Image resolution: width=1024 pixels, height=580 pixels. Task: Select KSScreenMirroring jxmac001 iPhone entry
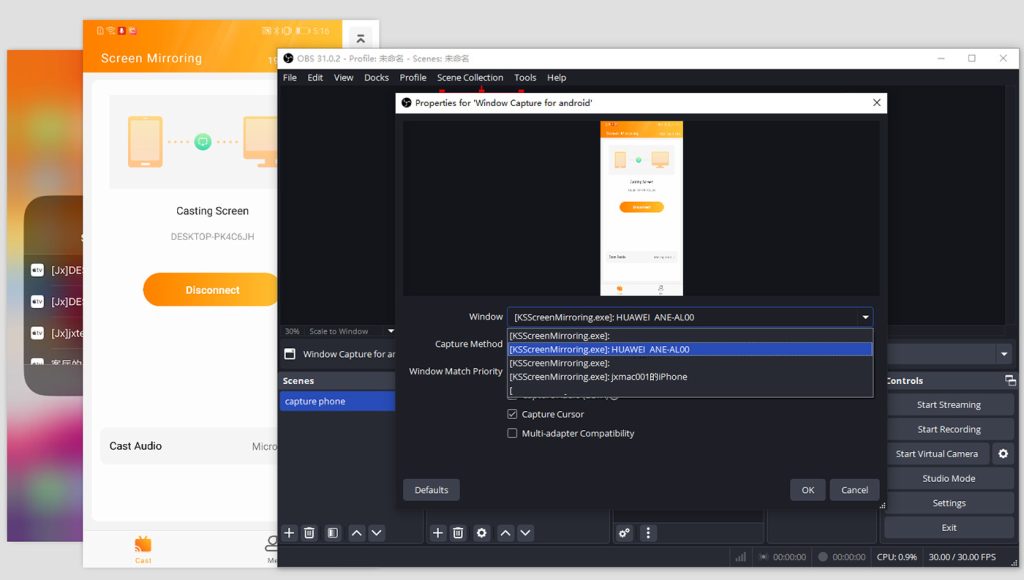pos(690,377)
